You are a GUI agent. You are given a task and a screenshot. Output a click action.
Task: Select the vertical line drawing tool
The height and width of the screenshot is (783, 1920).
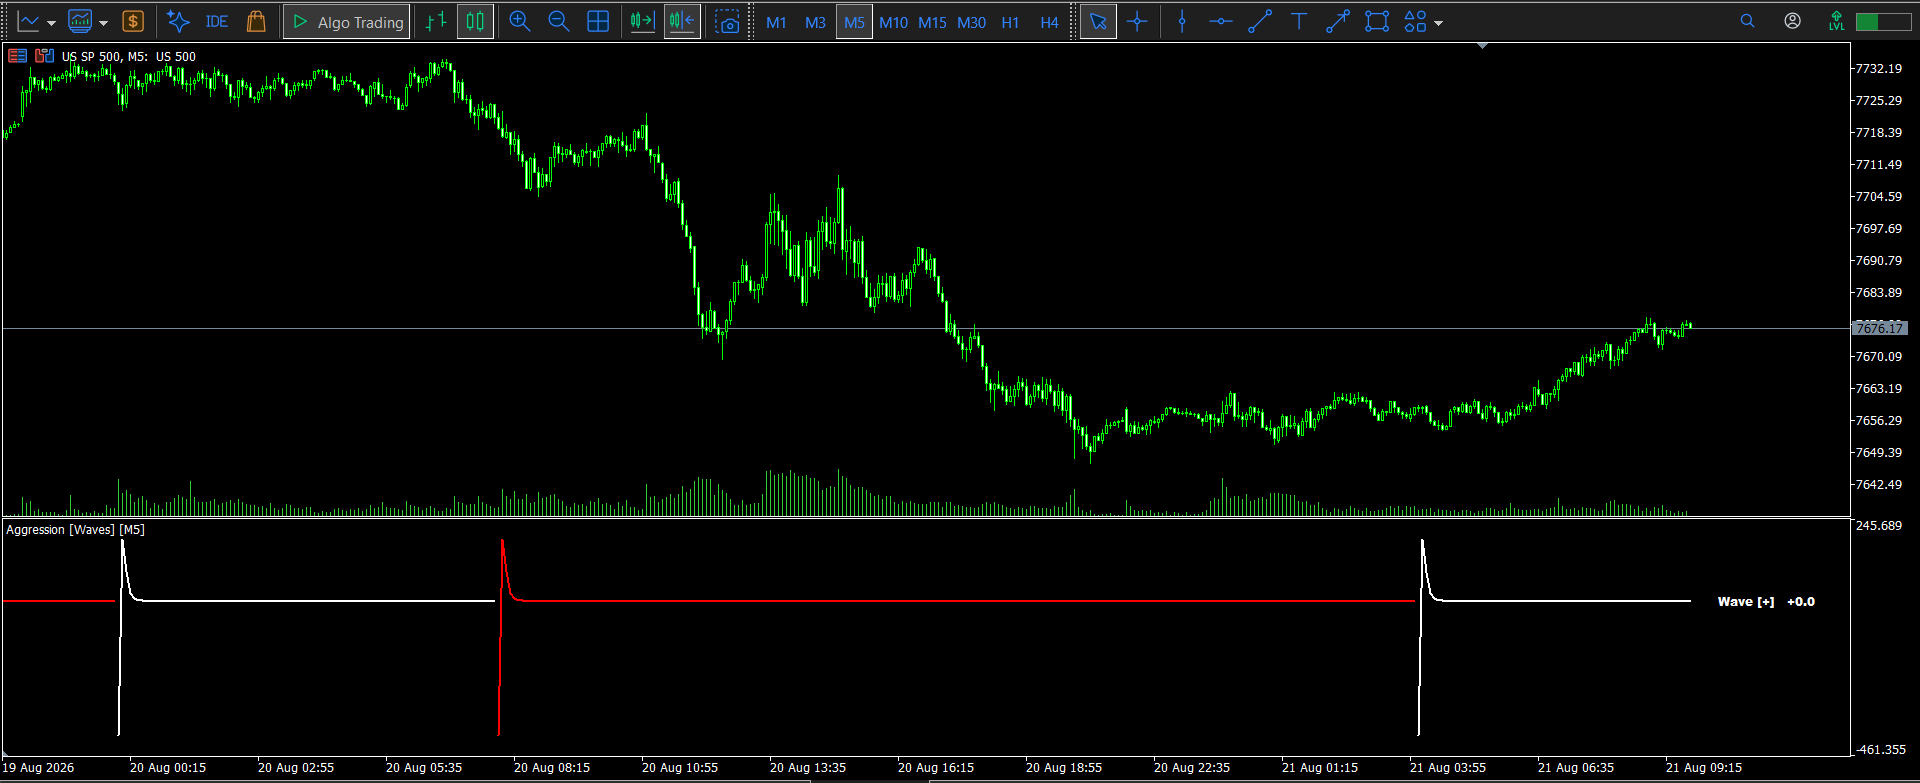coord(1182,22)
